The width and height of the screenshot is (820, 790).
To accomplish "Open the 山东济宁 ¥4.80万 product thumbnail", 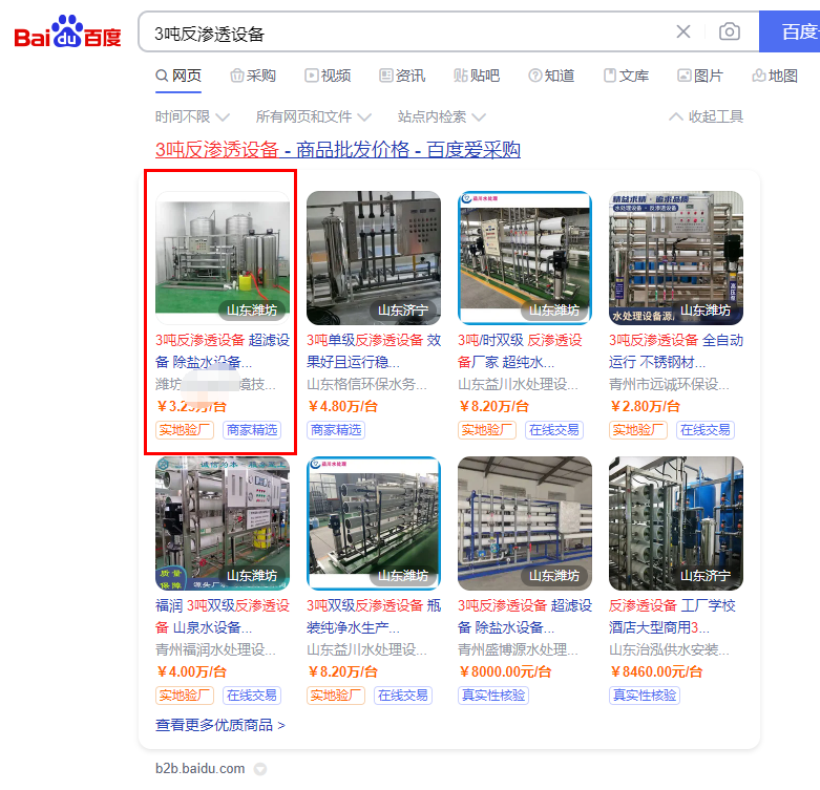I will point(373,258).
